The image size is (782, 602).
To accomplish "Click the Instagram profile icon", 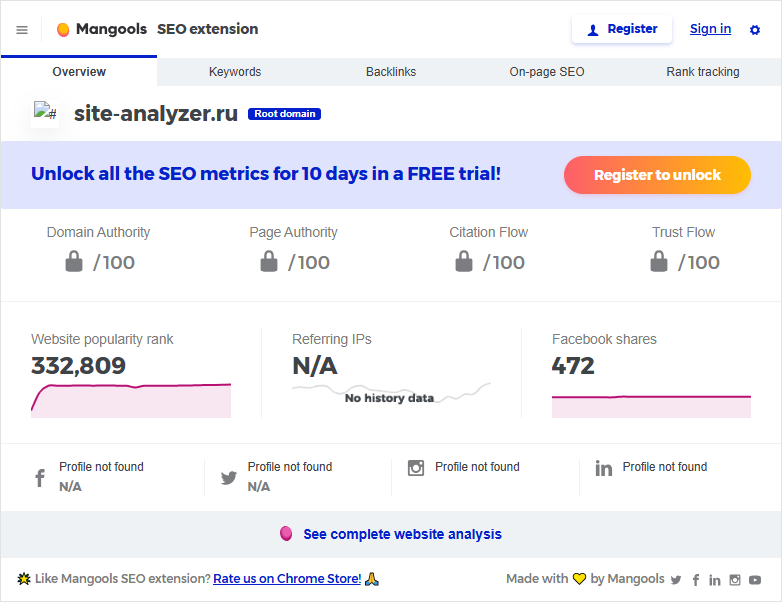I will (x=416, y=468).
